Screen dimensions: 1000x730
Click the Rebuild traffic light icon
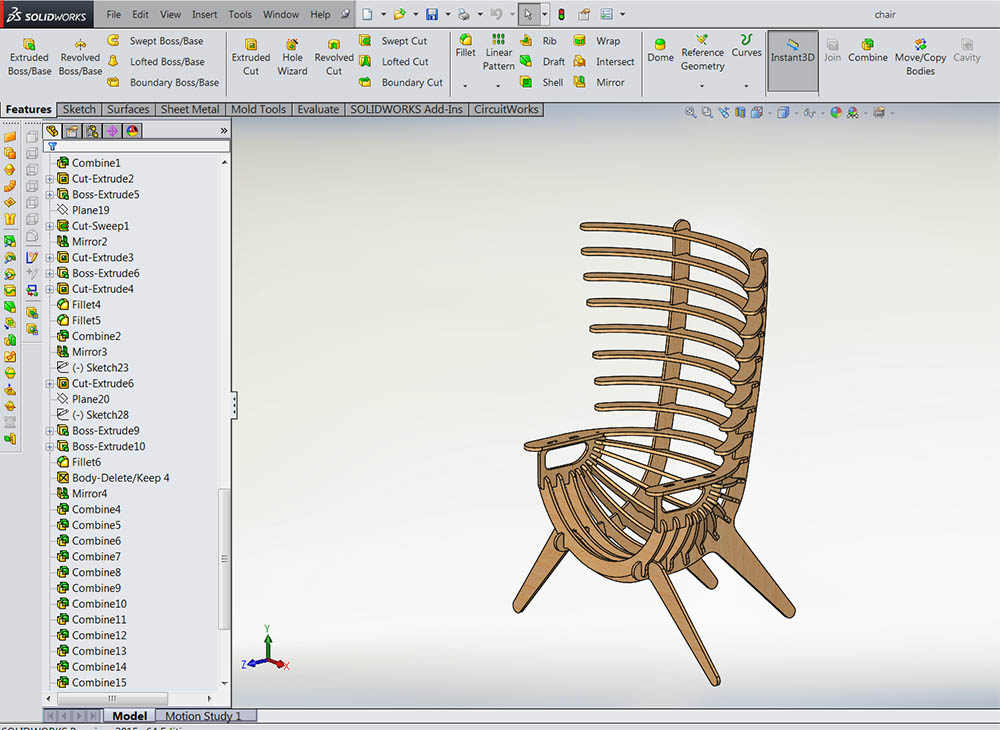[x=561, y=14]
